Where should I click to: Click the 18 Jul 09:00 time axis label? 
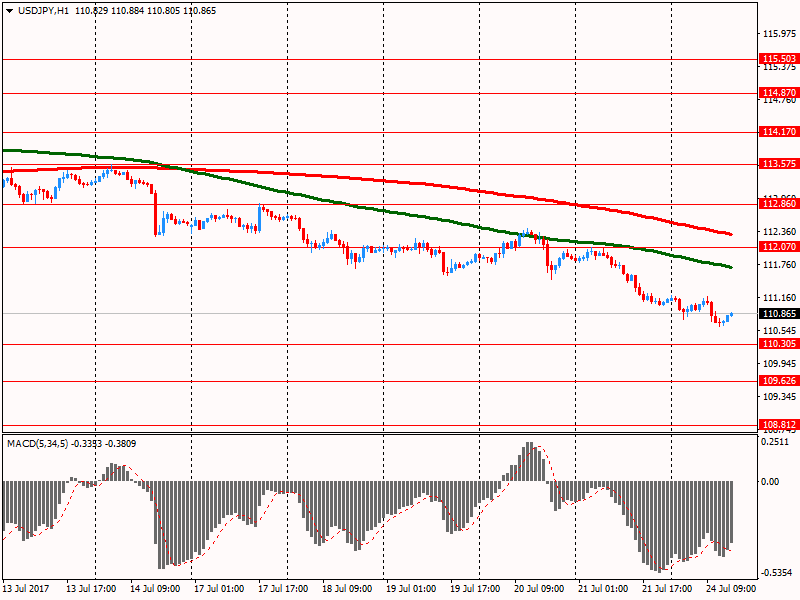point(347,589)
